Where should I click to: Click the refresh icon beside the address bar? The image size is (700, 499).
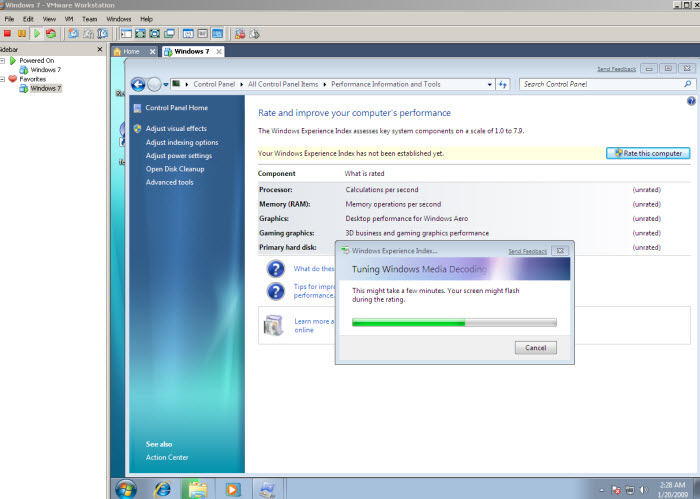point(503,84)
